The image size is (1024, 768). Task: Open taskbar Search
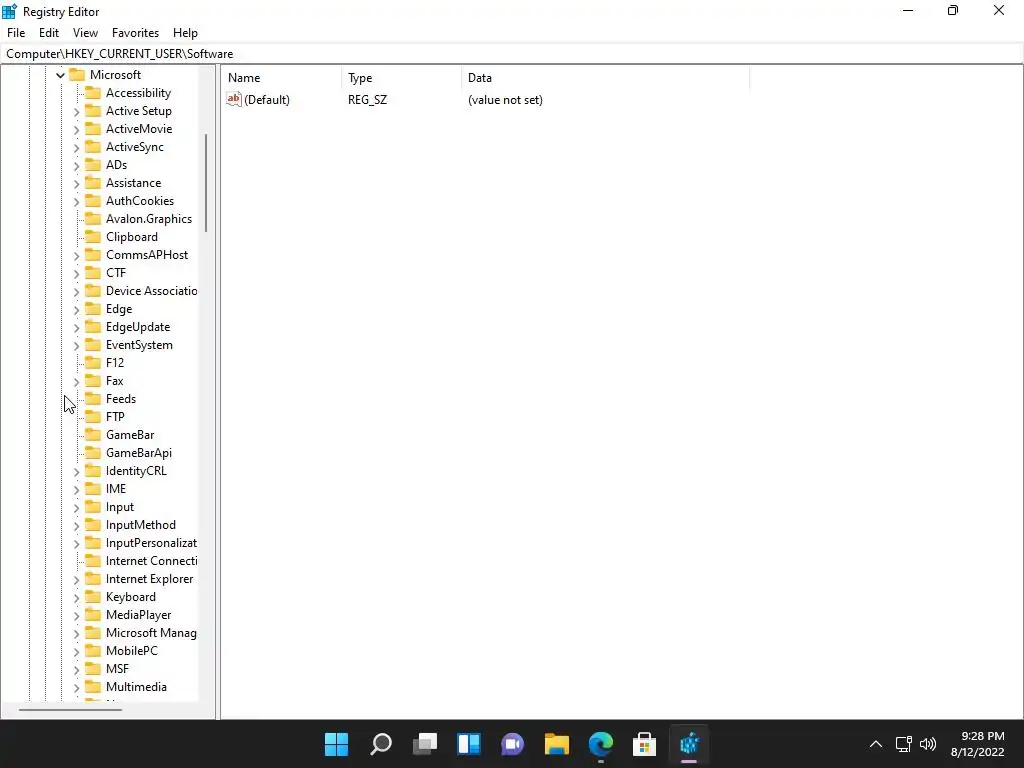point(381,744)
